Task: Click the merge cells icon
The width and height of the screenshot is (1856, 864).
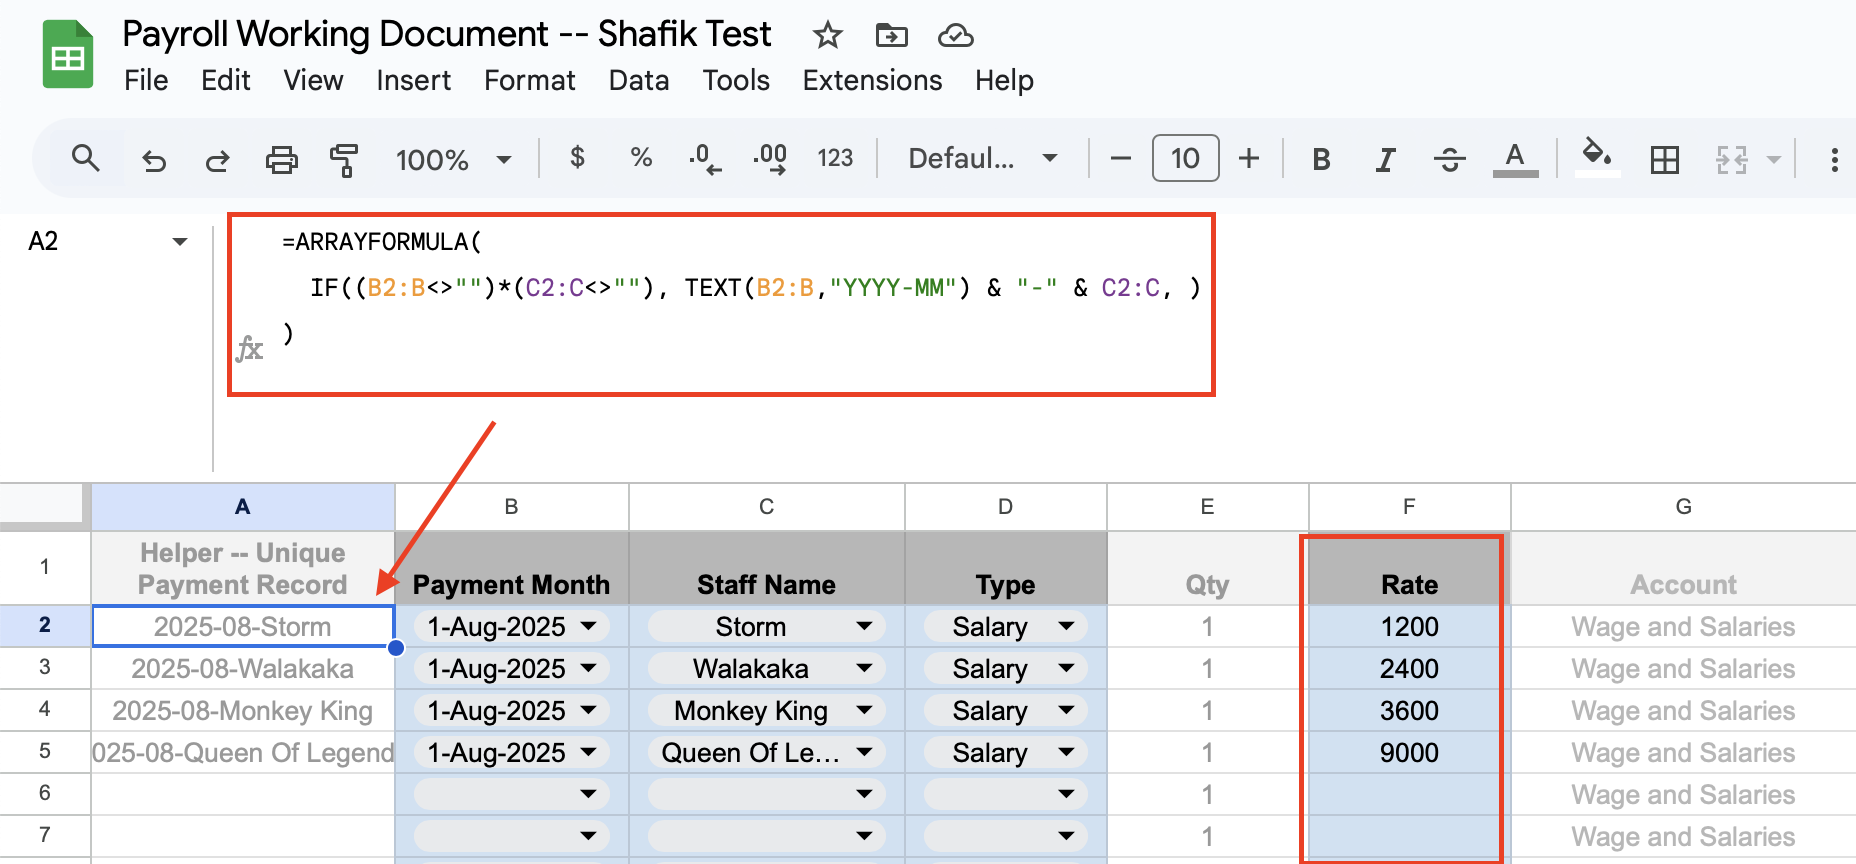Action: click(1731, 159)
